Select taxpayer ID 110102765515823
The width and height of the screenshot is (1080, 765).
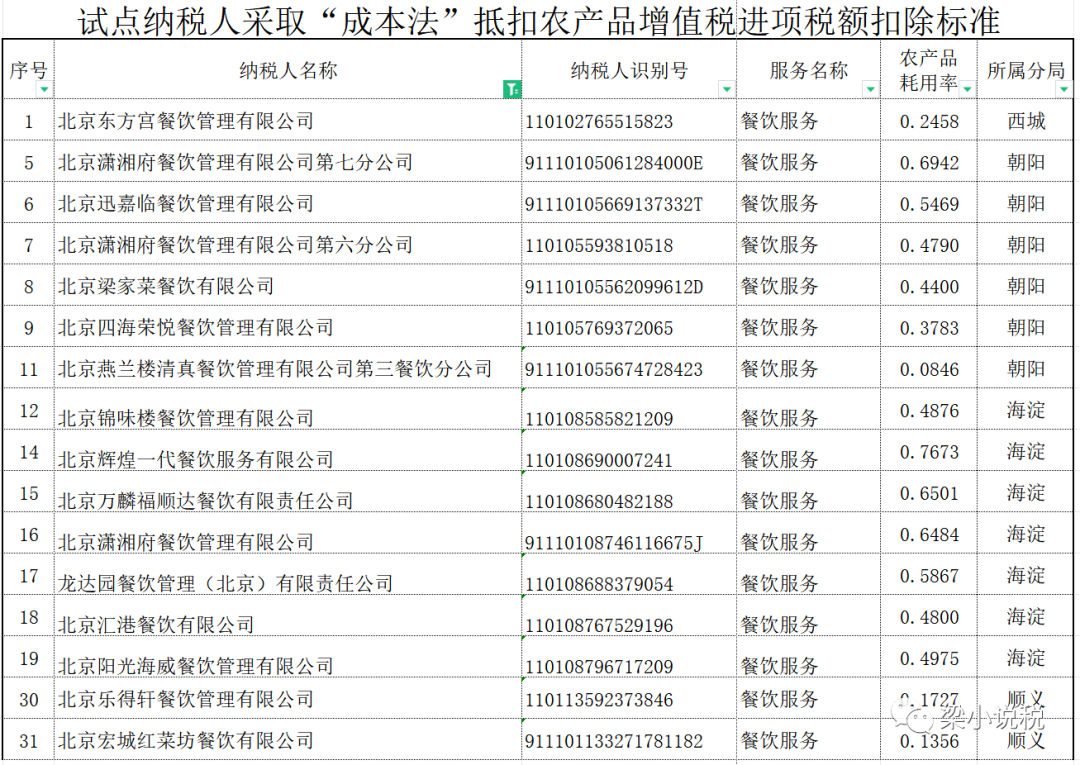point(629,120)
